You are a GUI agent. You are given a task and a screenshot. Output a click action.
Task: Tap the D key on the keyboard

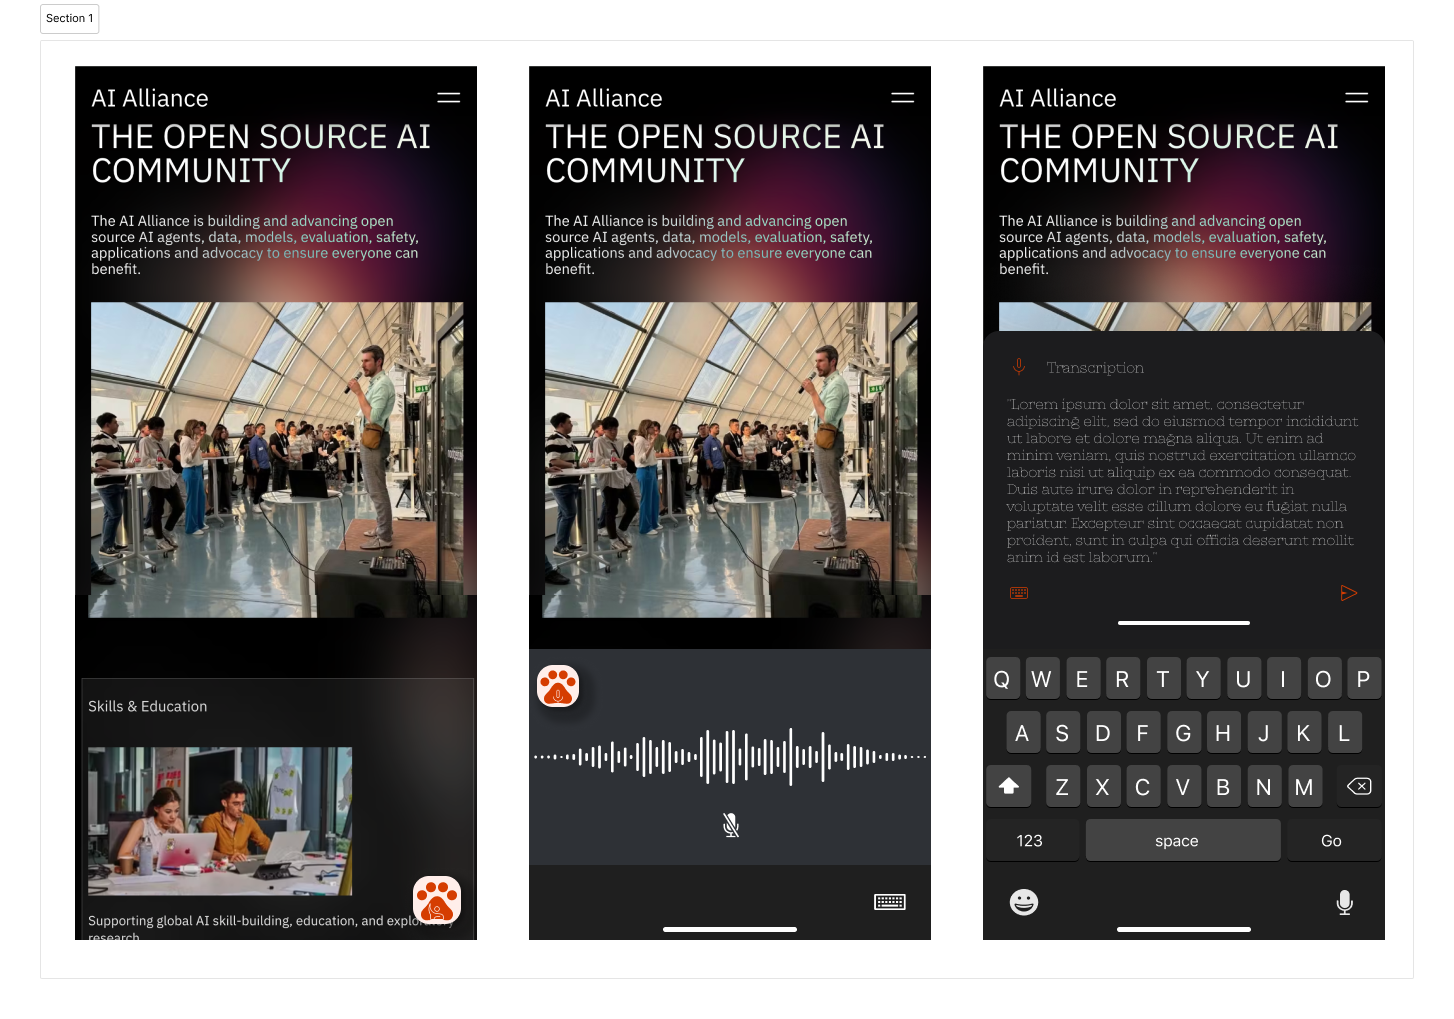coord(1102,733)
